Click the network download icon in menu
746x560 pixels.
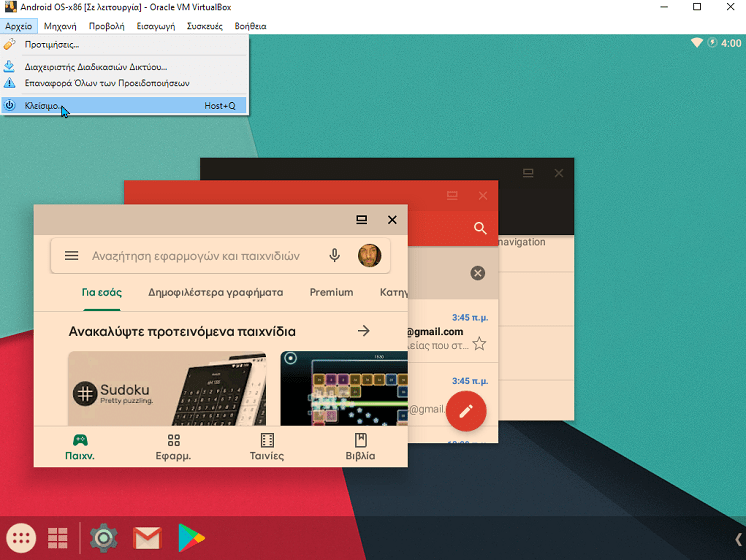click(x=10, y=67)
